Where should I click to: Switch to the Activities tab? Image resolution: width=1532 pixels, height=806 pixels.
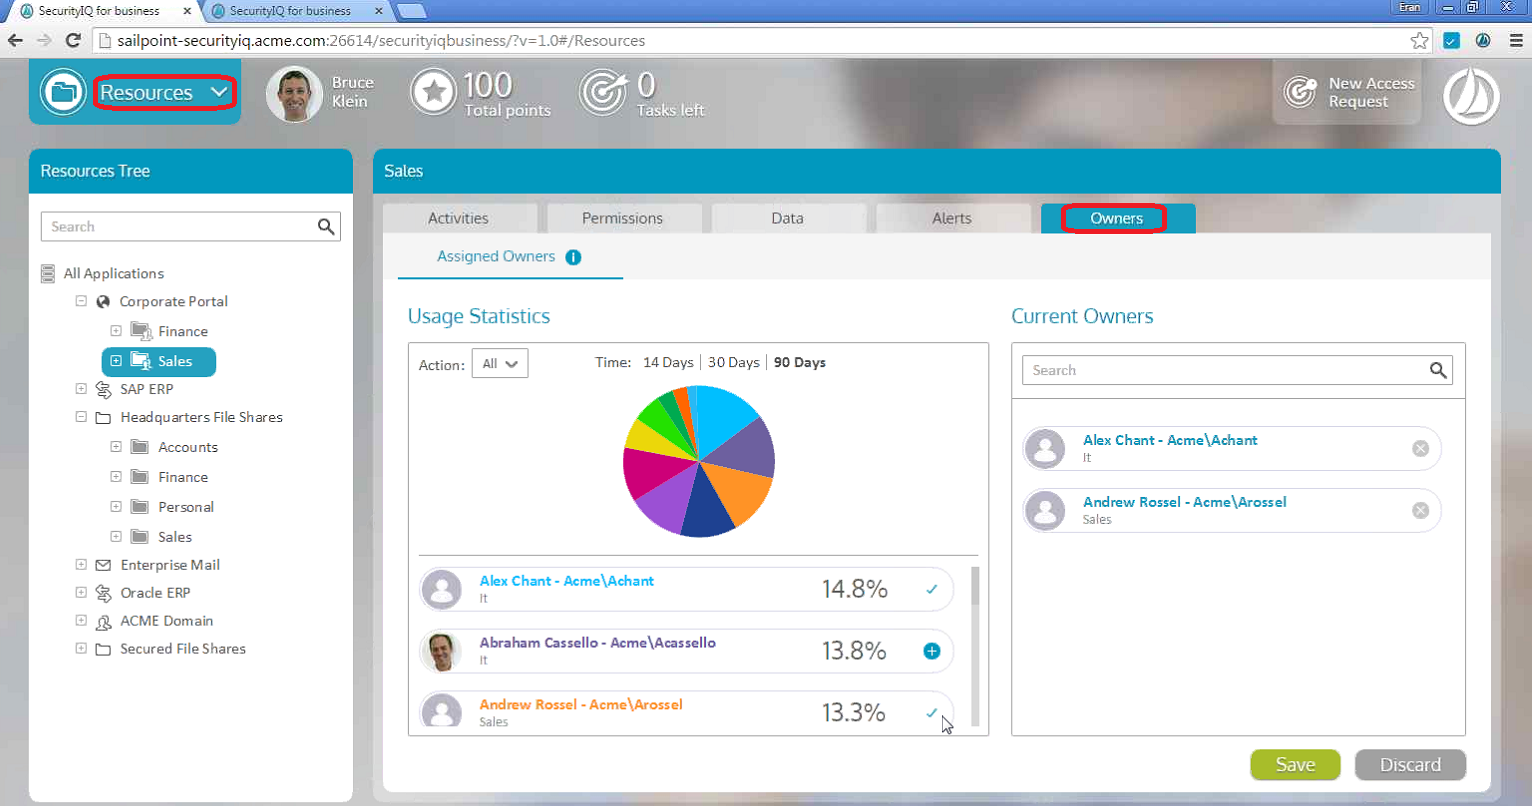[459, 218]
